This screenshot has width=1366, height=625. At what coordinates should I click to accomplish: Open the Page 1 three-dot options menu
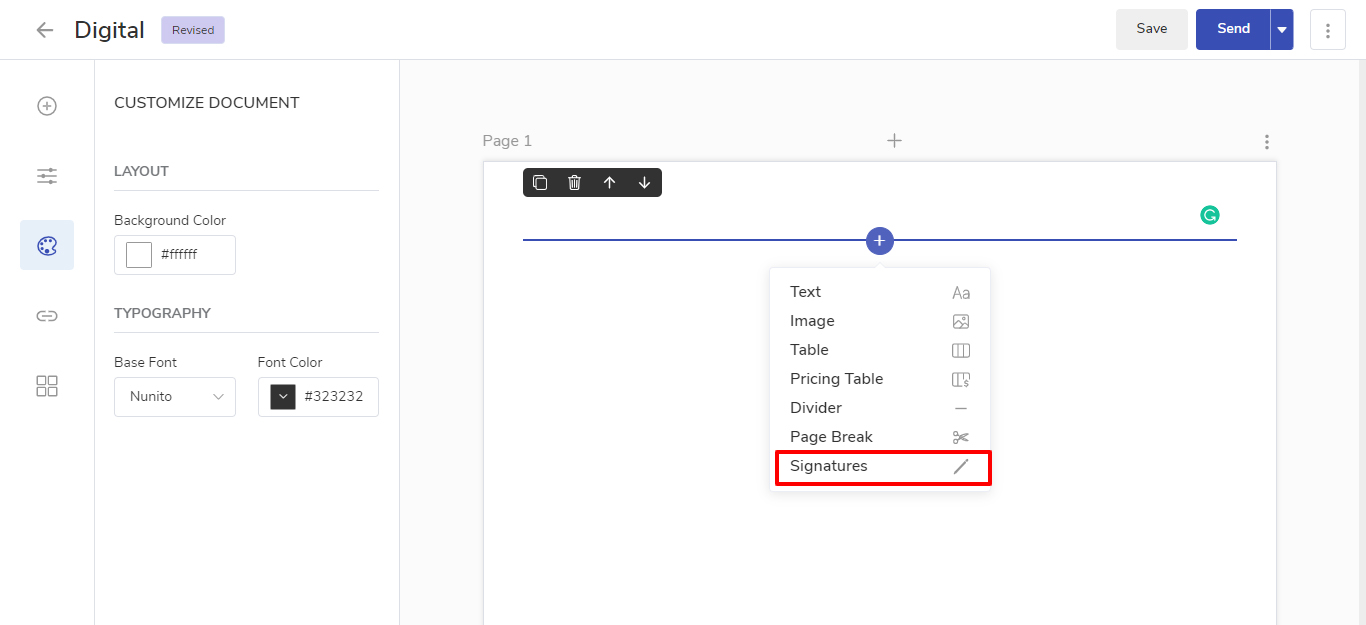point(1267,142)
